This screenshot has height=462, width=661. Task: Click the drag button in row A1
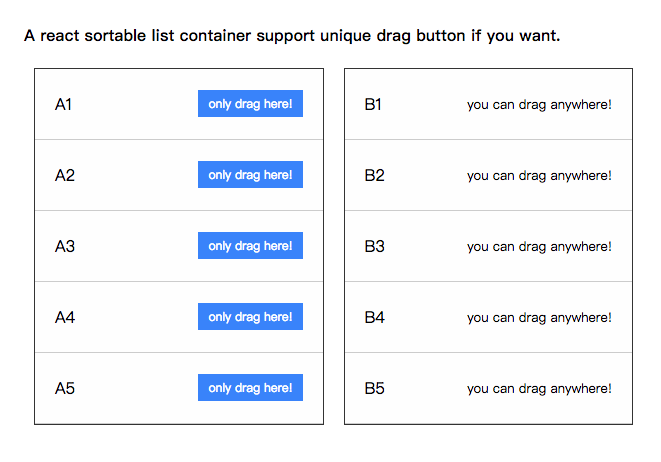pos(250,104)
